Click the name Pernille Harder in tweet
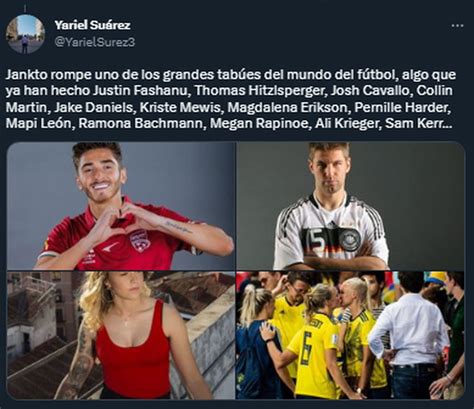This screenshot has height=409, width=474. (402, 107)
